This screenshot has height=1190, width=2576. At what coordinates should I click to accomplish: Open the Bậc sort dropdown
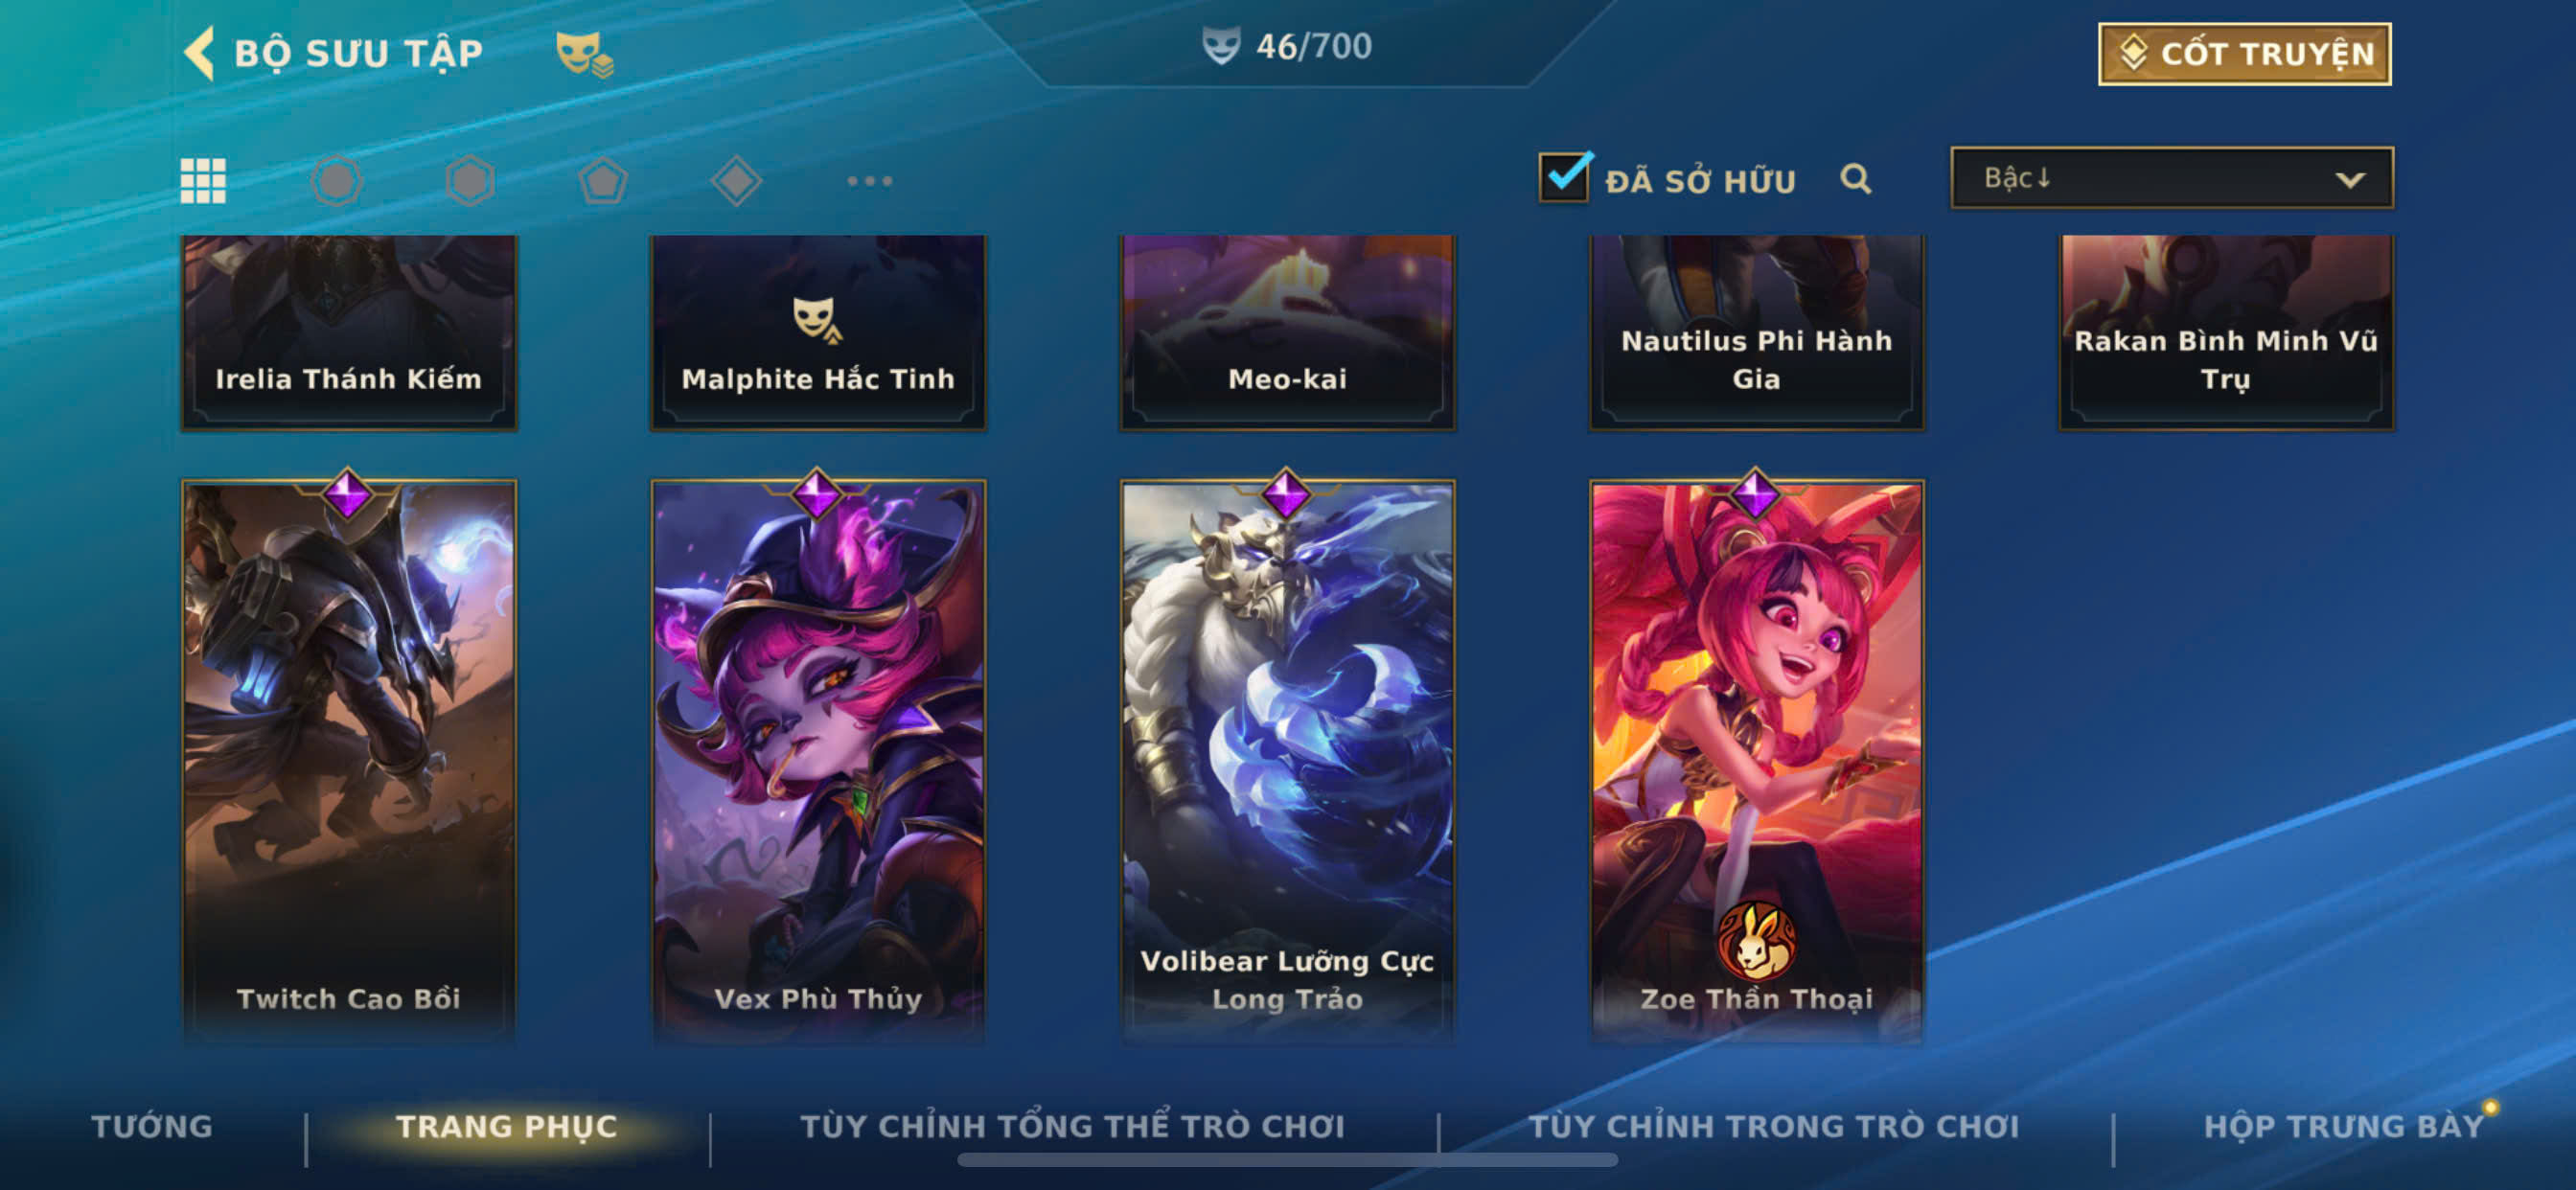coord(2171,178)
